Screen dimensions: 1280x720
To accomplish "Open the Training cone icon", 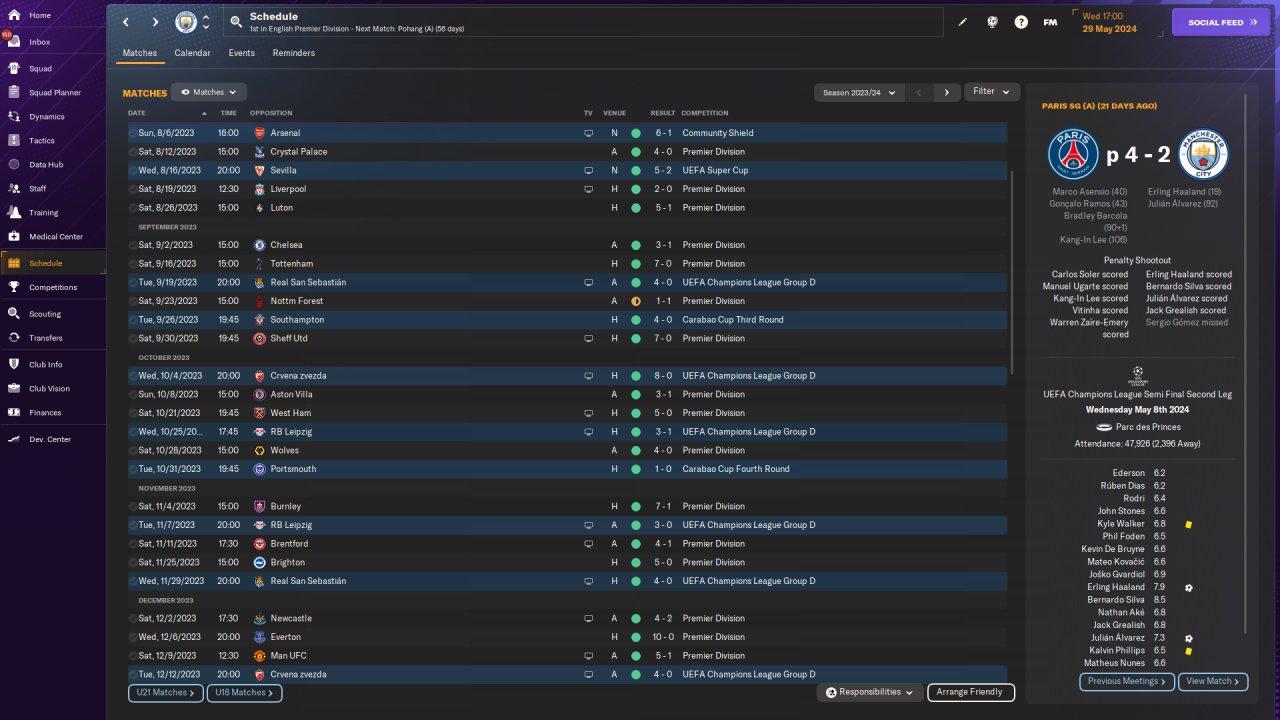I will click(x=14, y=213).
